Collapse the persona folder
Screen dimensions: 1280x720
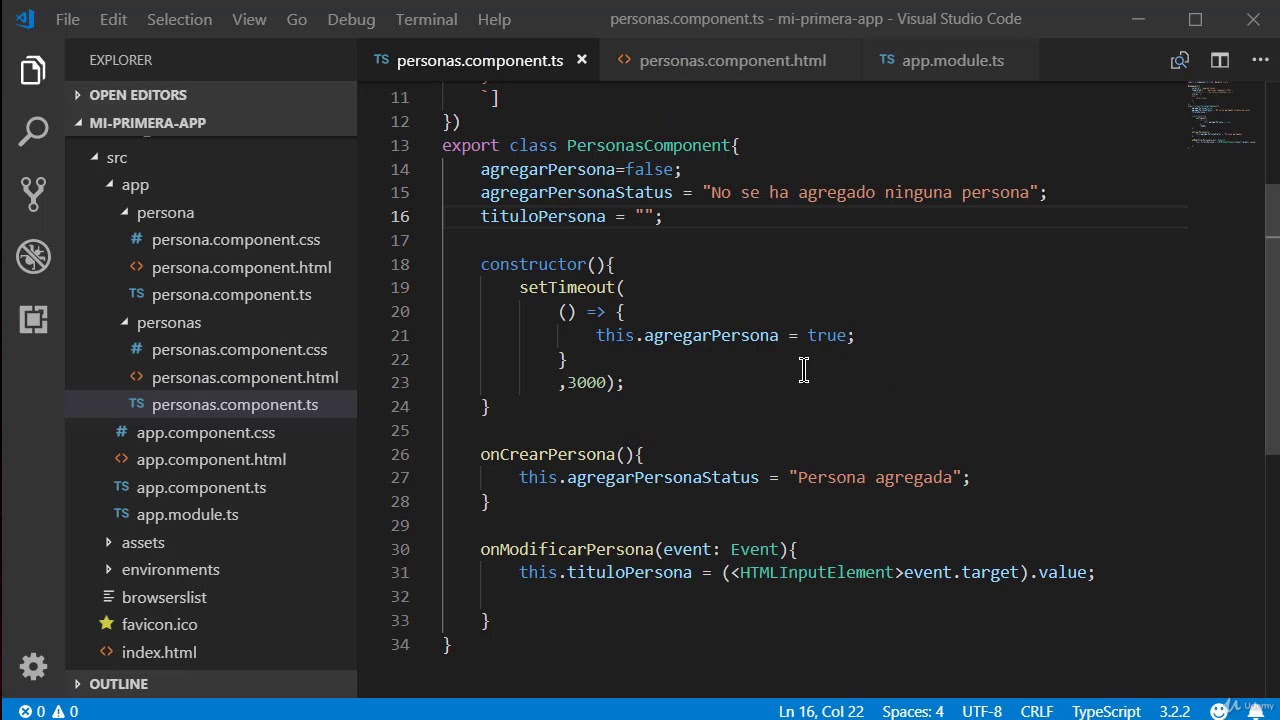(x=165, y=213)
